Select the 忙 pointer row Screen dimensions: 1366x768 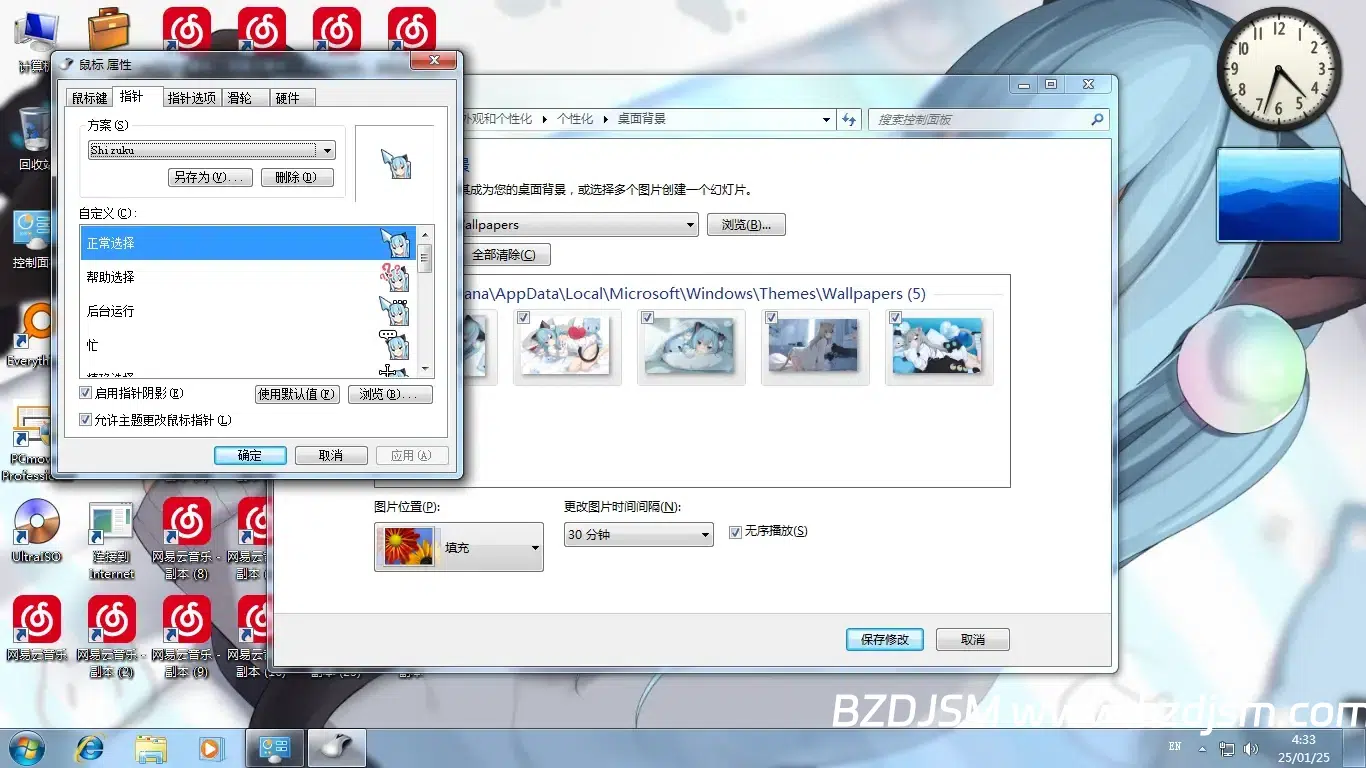248,345
